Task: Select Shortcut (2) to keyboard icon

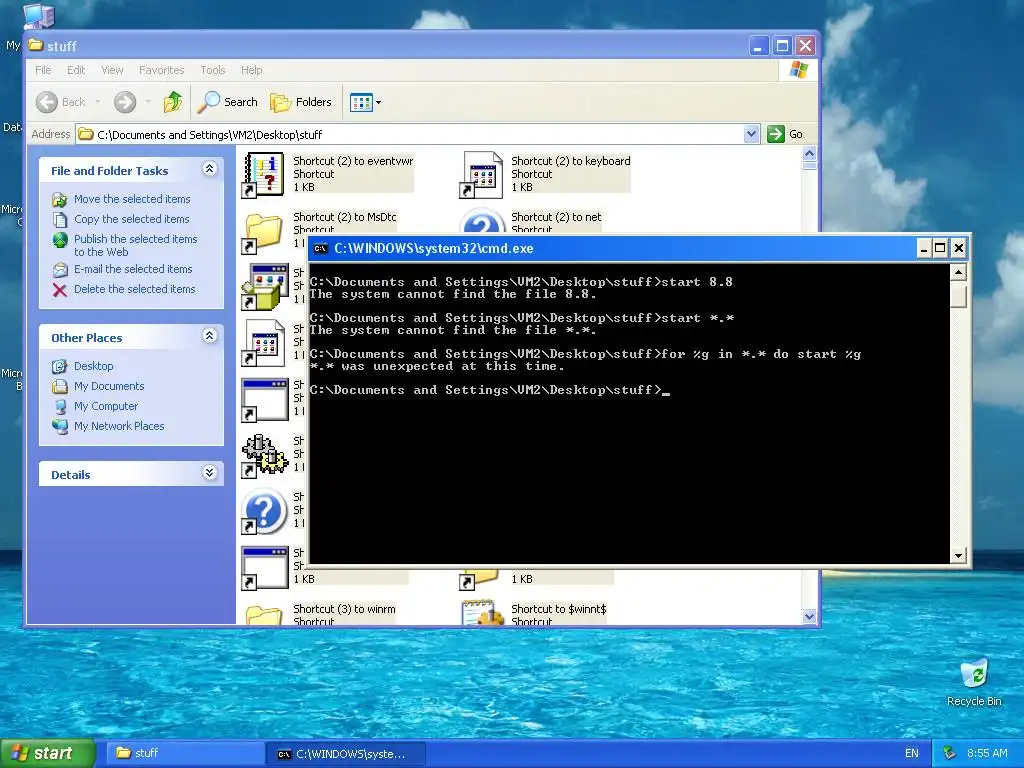Action: (x=481, y=175)
